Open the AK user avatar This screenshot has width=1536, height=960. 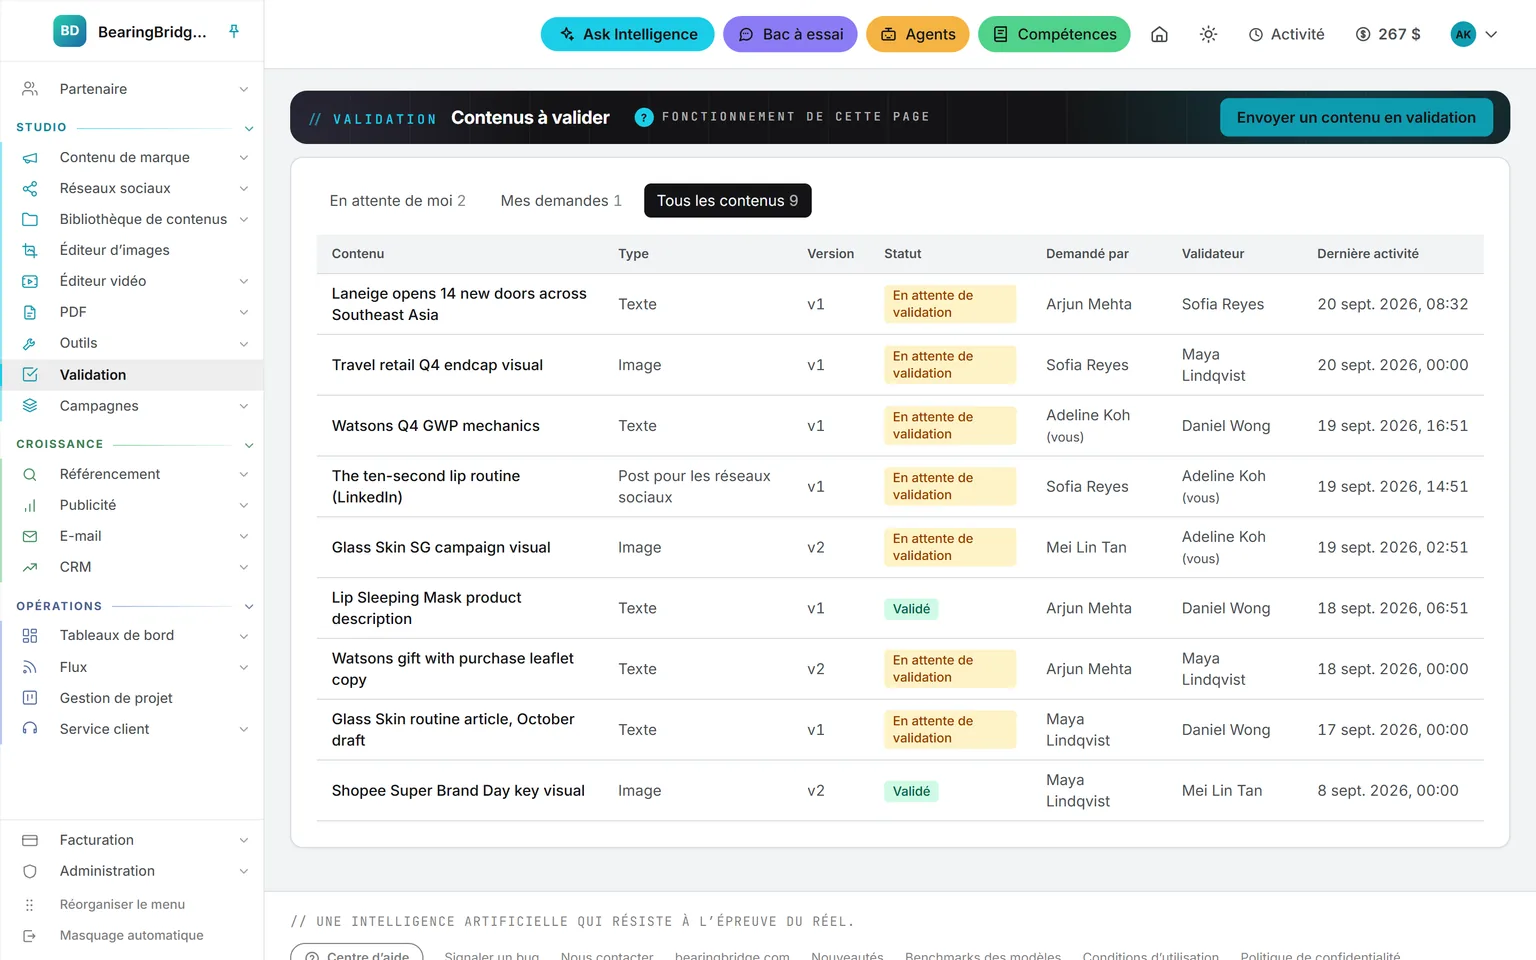pos(1463,34)
